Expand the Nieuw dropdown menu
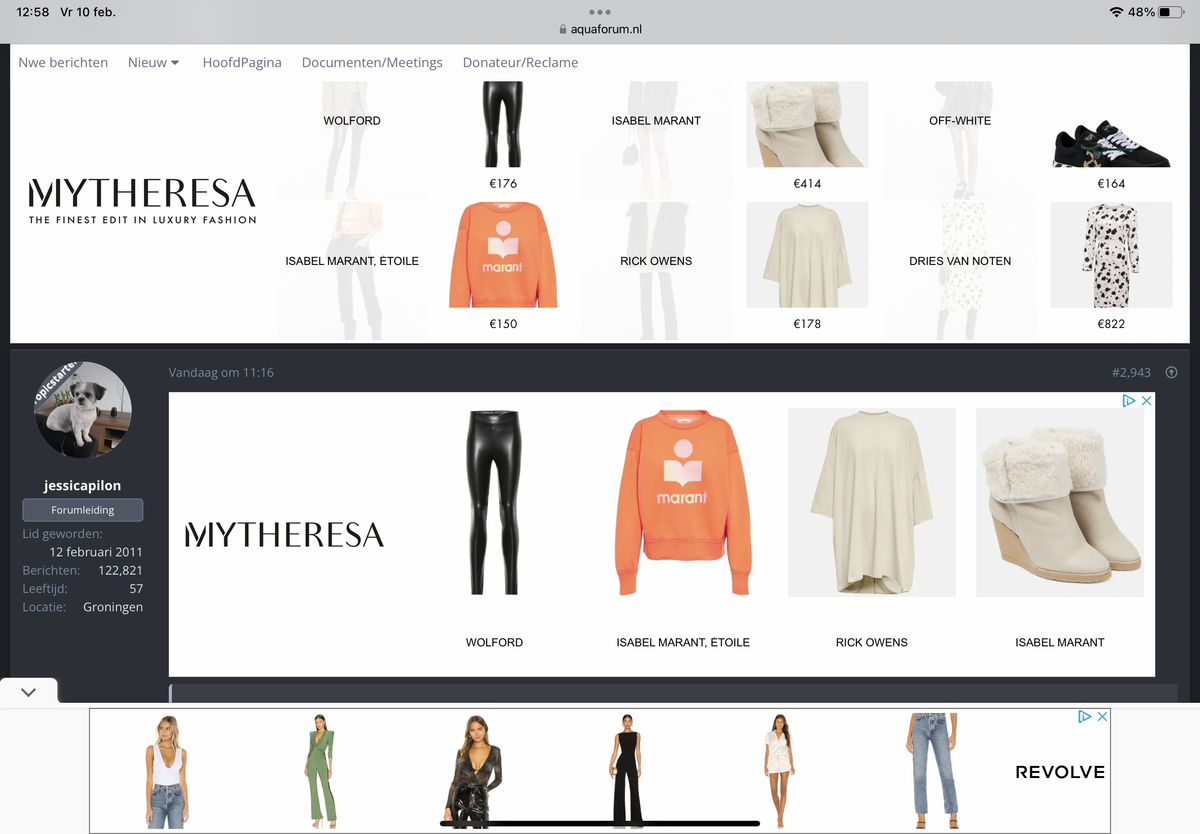1200x834 pixels. tap(154, 62)
